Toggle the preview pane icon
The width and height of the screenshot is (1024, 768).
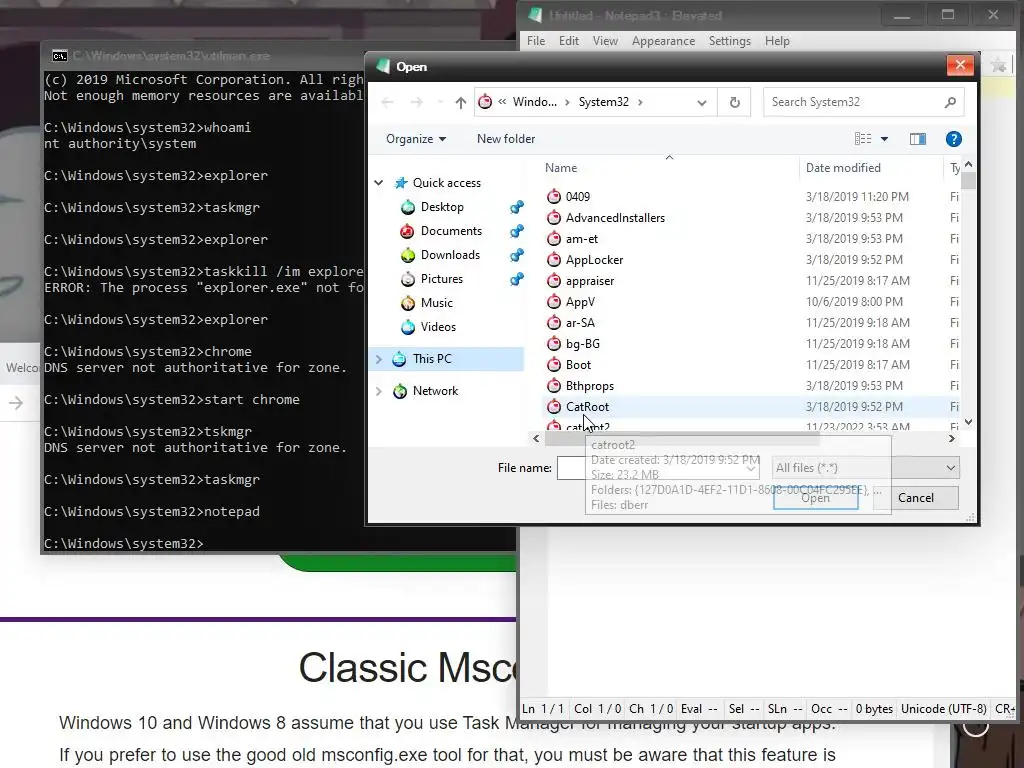coord(918,139)
